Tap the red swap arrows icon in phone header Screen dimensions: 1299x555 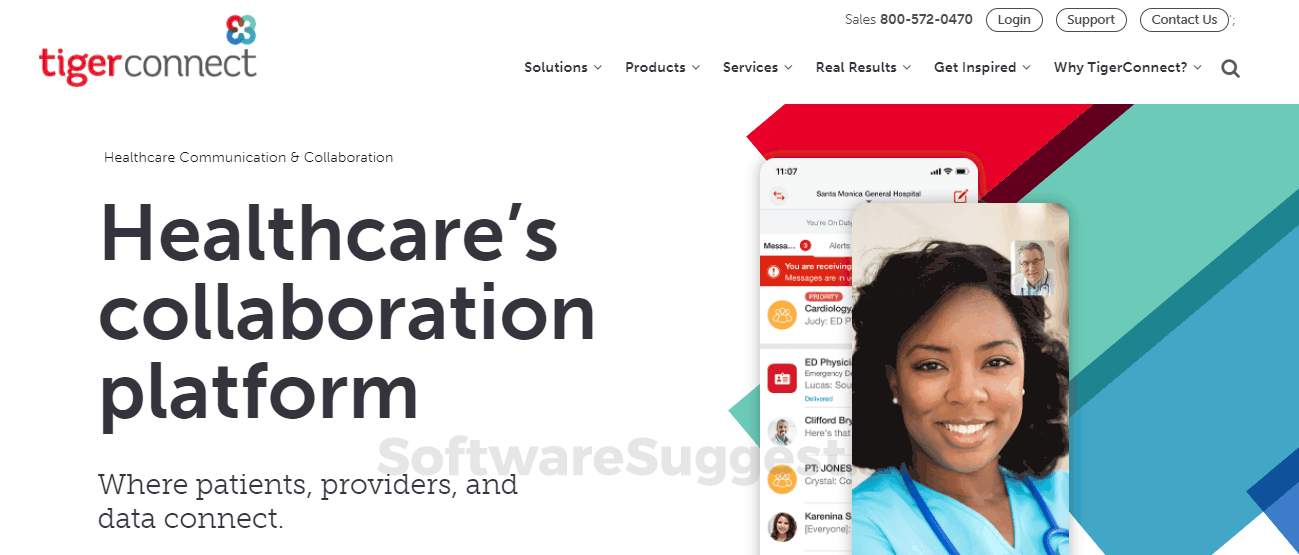(779, 196)
